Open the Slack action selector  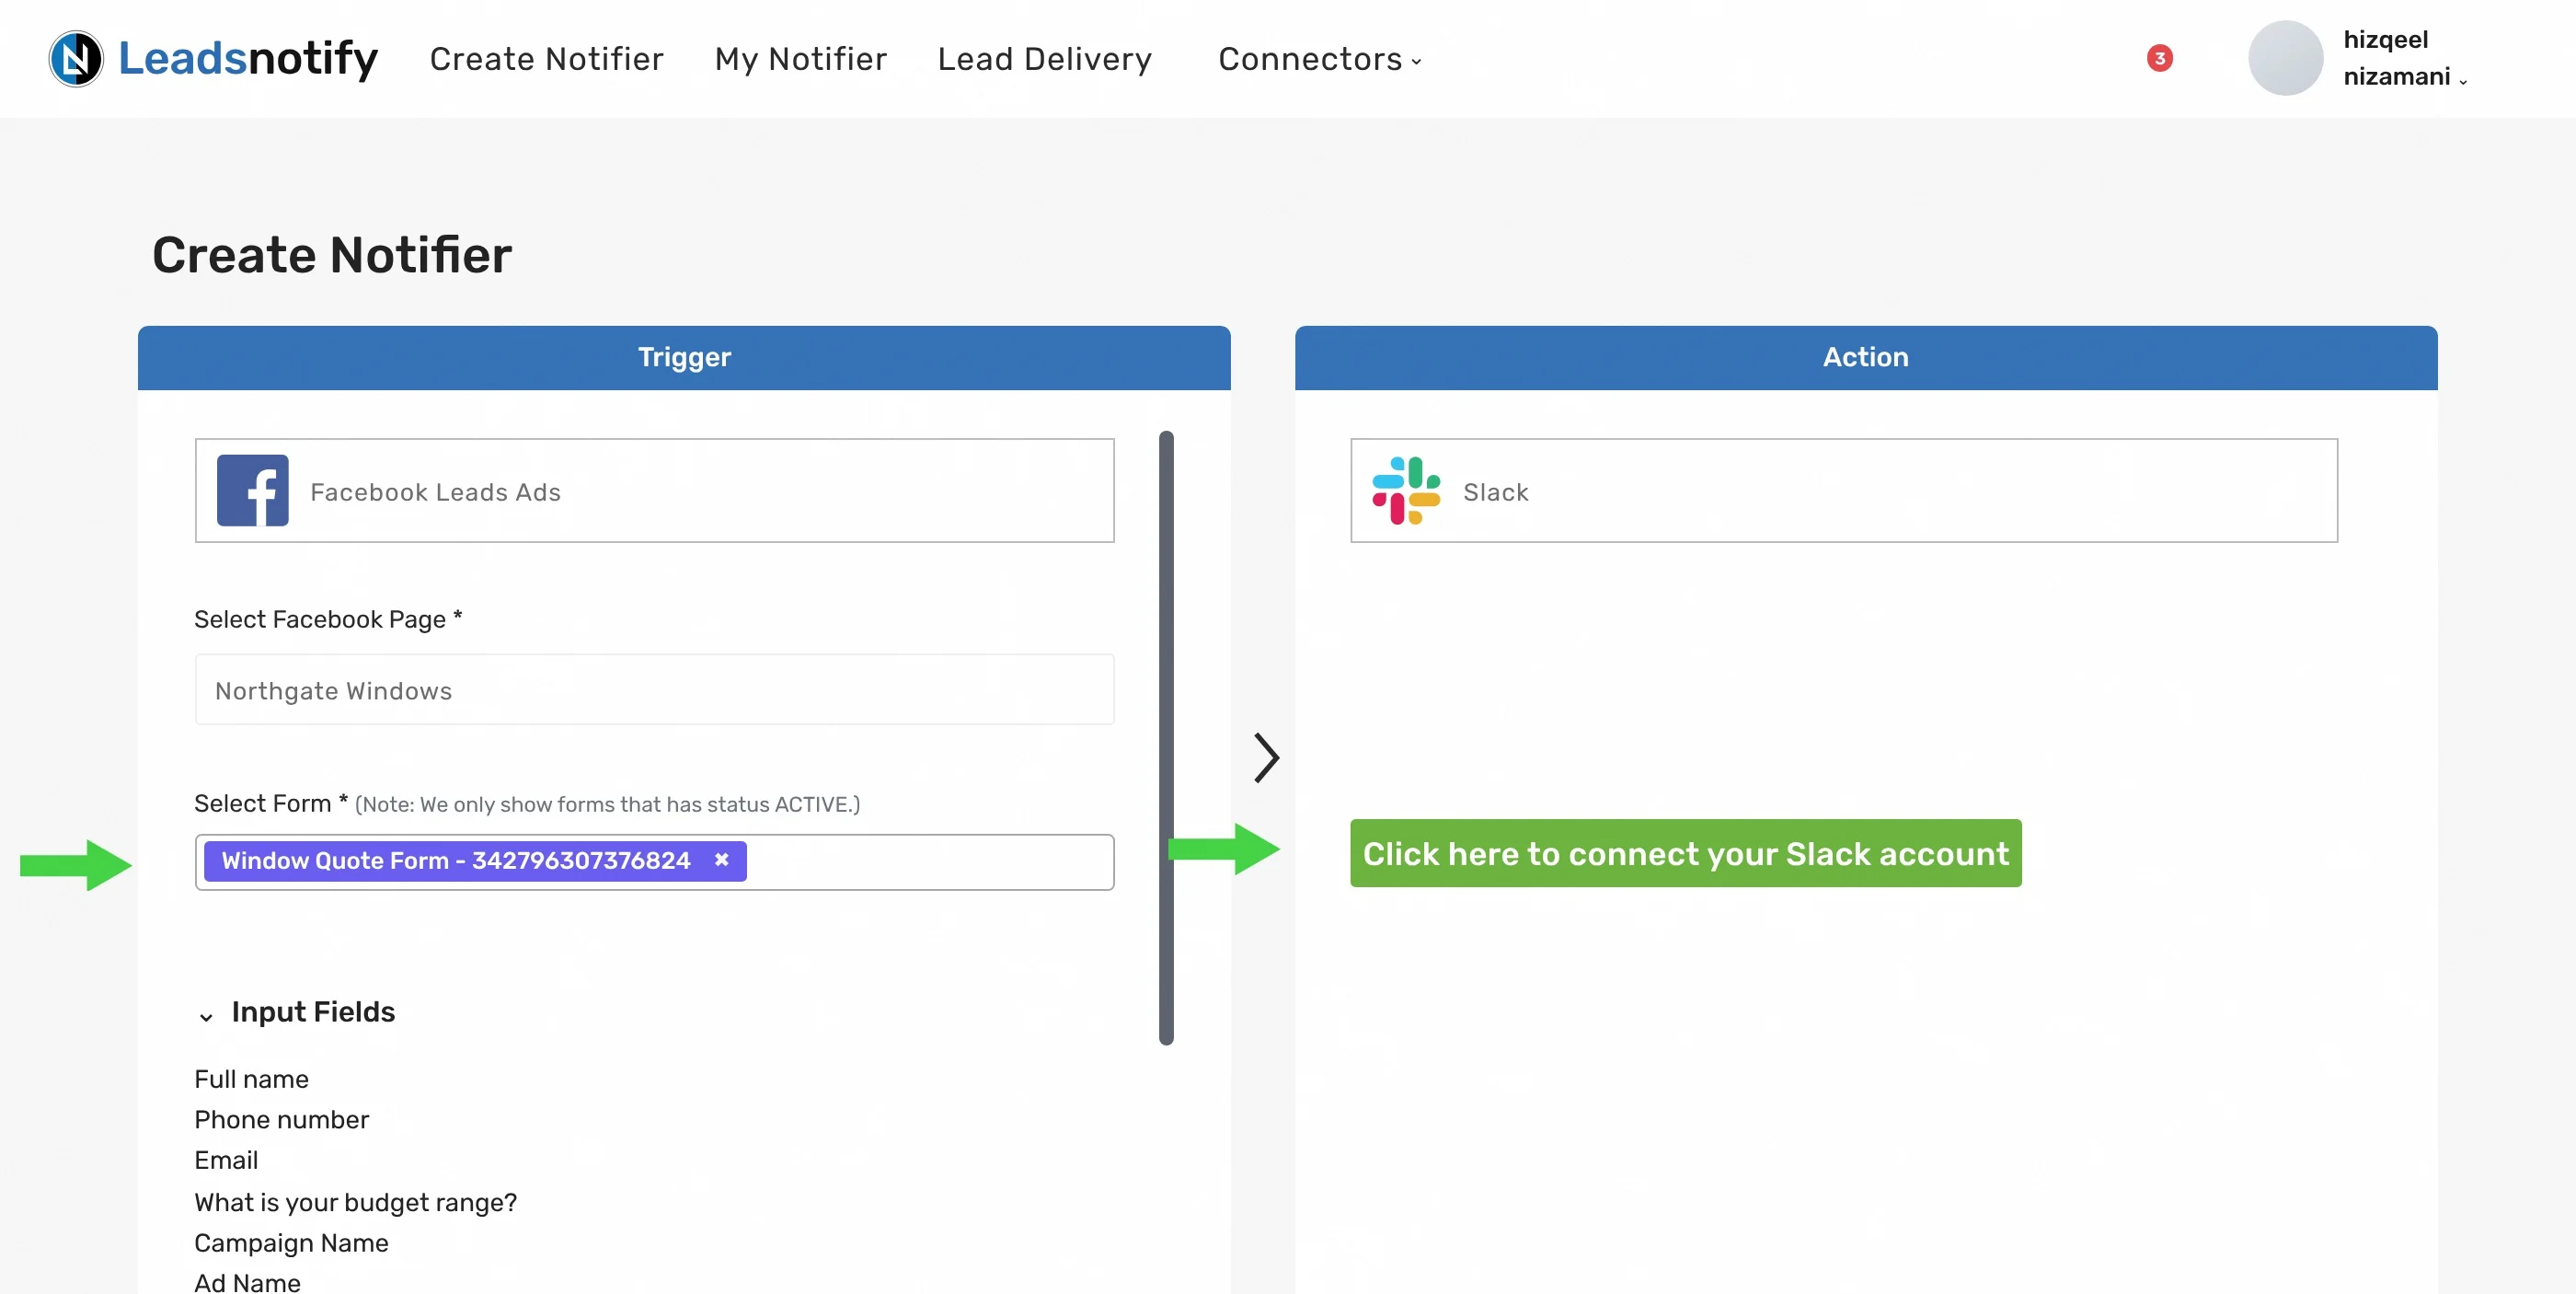(x=1843, y=490)
